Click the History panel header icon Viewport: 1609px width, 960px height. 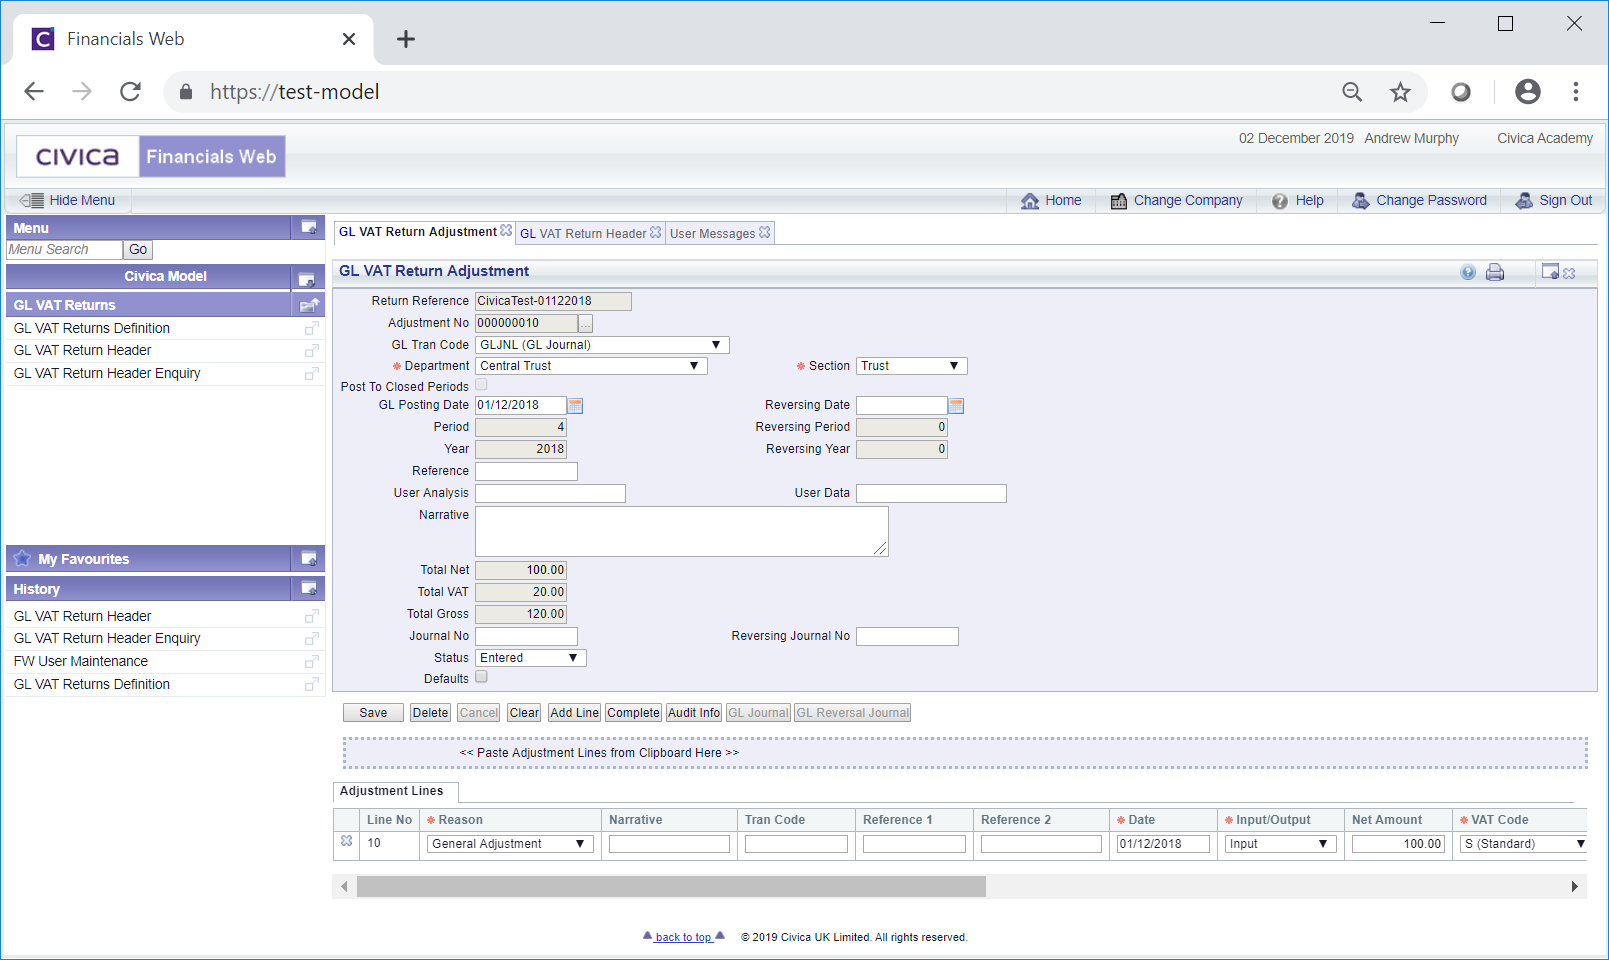(x=309, y=589)
